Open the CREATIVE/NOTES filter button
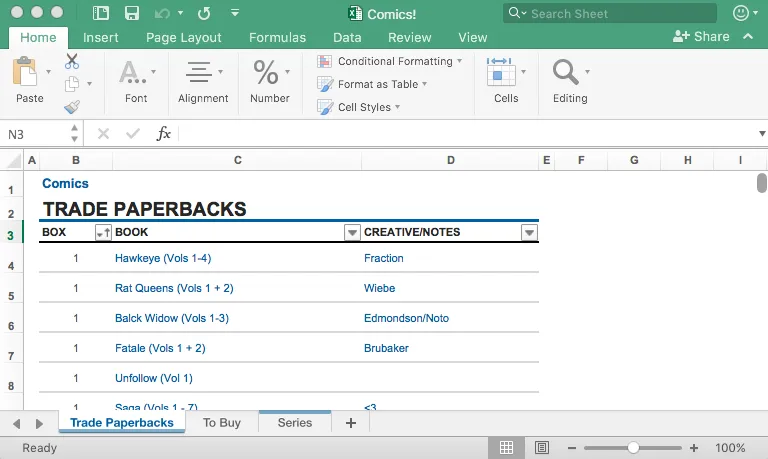 click(x=529, y=233)
